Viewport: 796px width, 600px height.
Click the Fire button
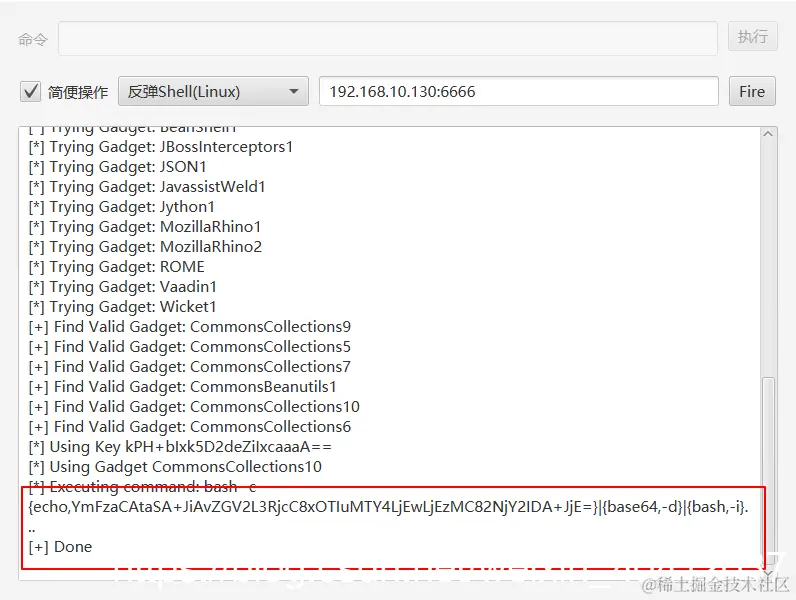[x=752, y=91]
